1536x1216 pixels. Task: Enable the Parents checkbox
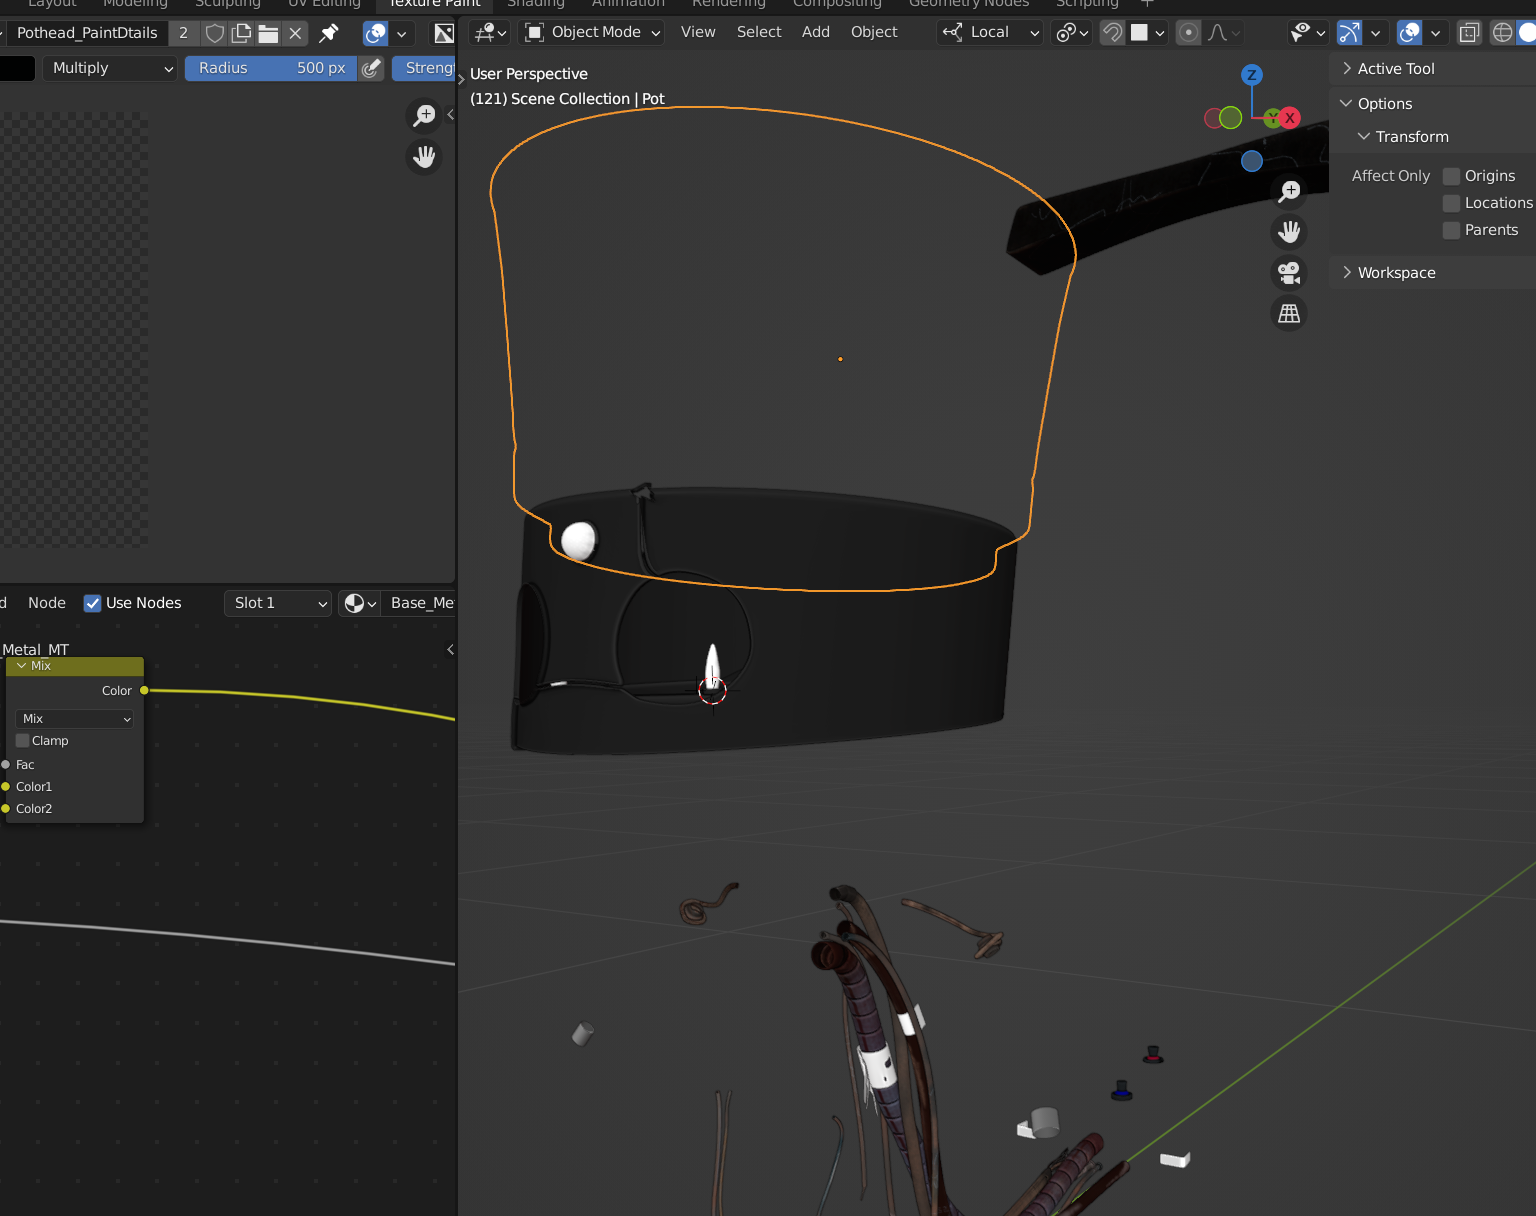[1451, 230]
